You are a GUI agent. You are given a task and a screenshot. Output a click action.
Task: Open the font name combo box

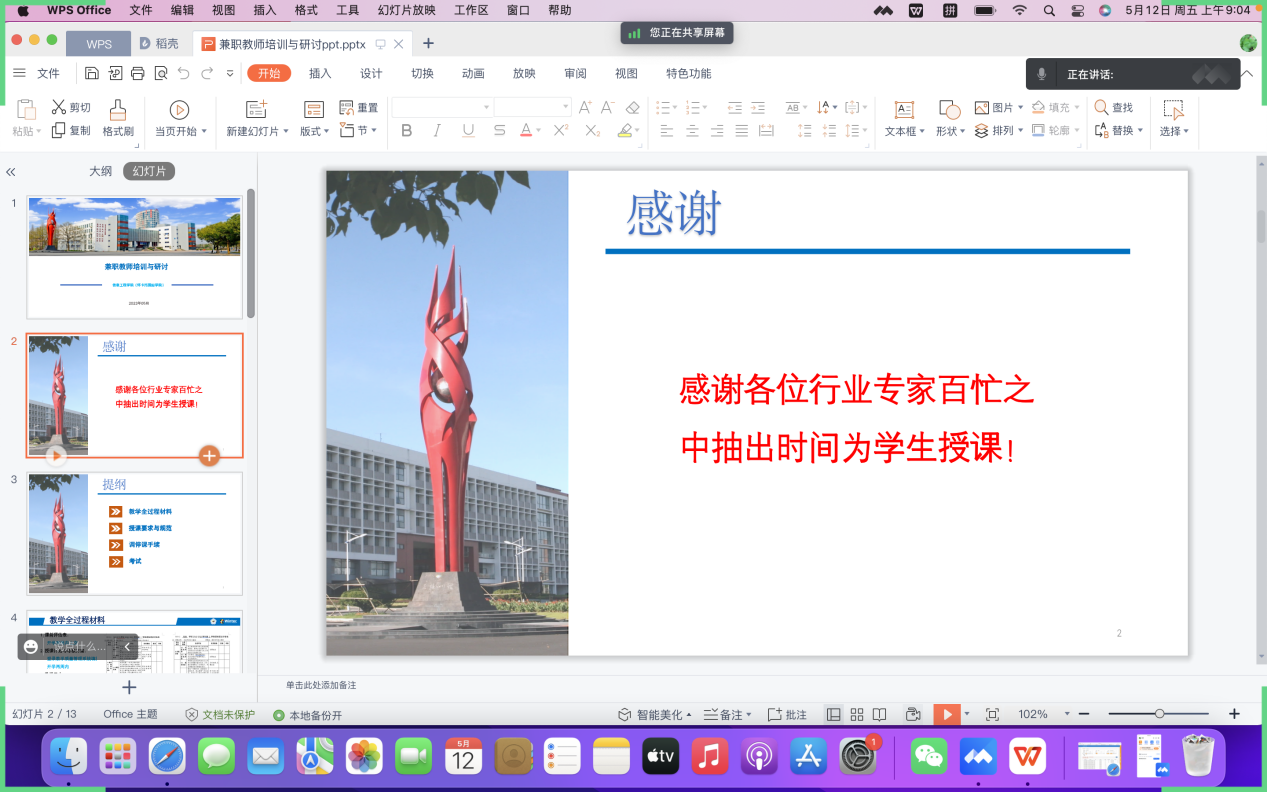click(x=442, y=107)
